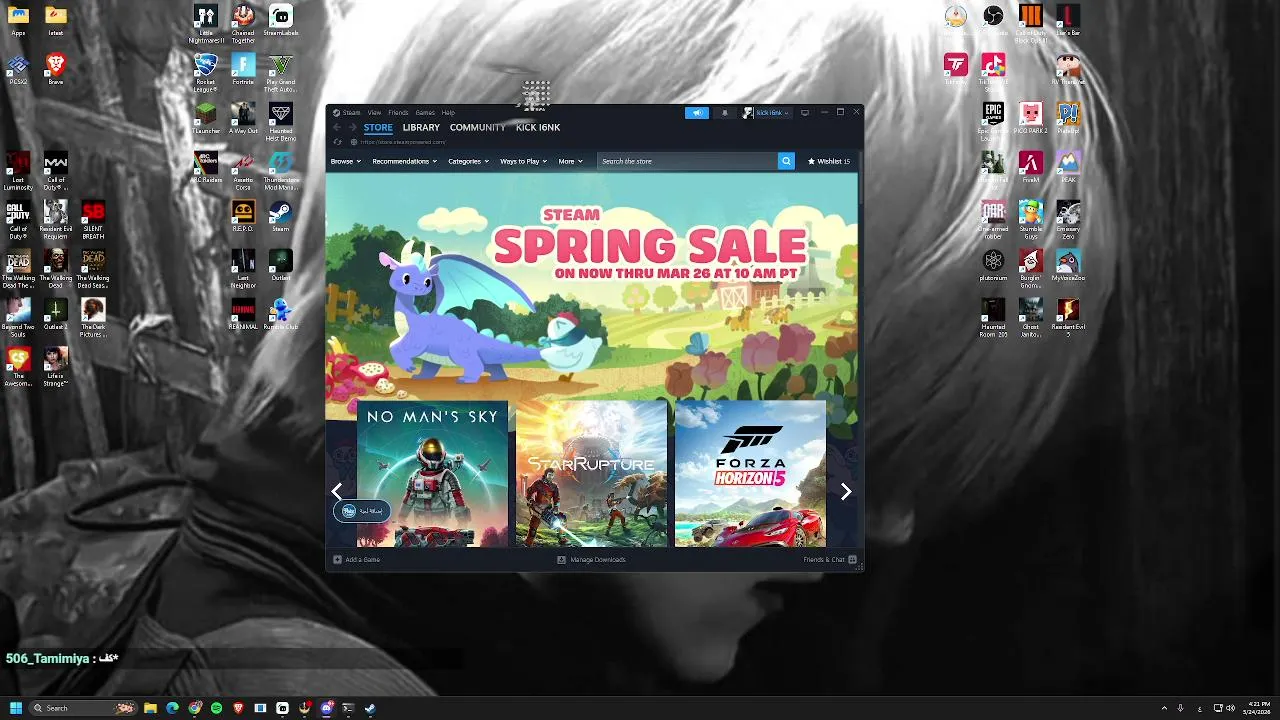Open the View menu in Steam
Viewport: 1280px width, 720px height.
(374, 113)
